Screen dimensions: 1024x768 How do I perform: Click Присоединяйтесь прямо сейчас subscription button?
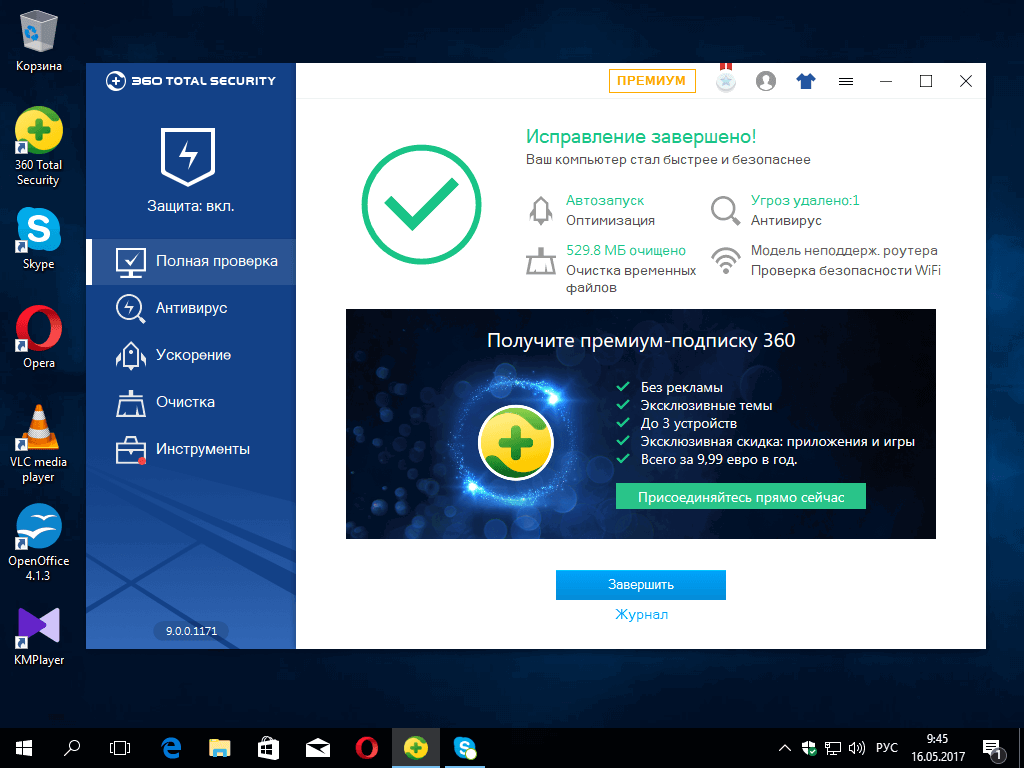[740, 495]
